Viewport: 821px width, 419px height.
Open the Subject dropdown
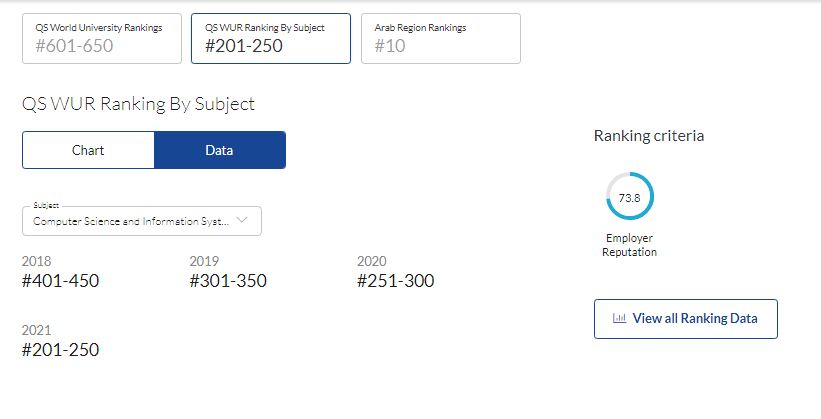point(142,221)
